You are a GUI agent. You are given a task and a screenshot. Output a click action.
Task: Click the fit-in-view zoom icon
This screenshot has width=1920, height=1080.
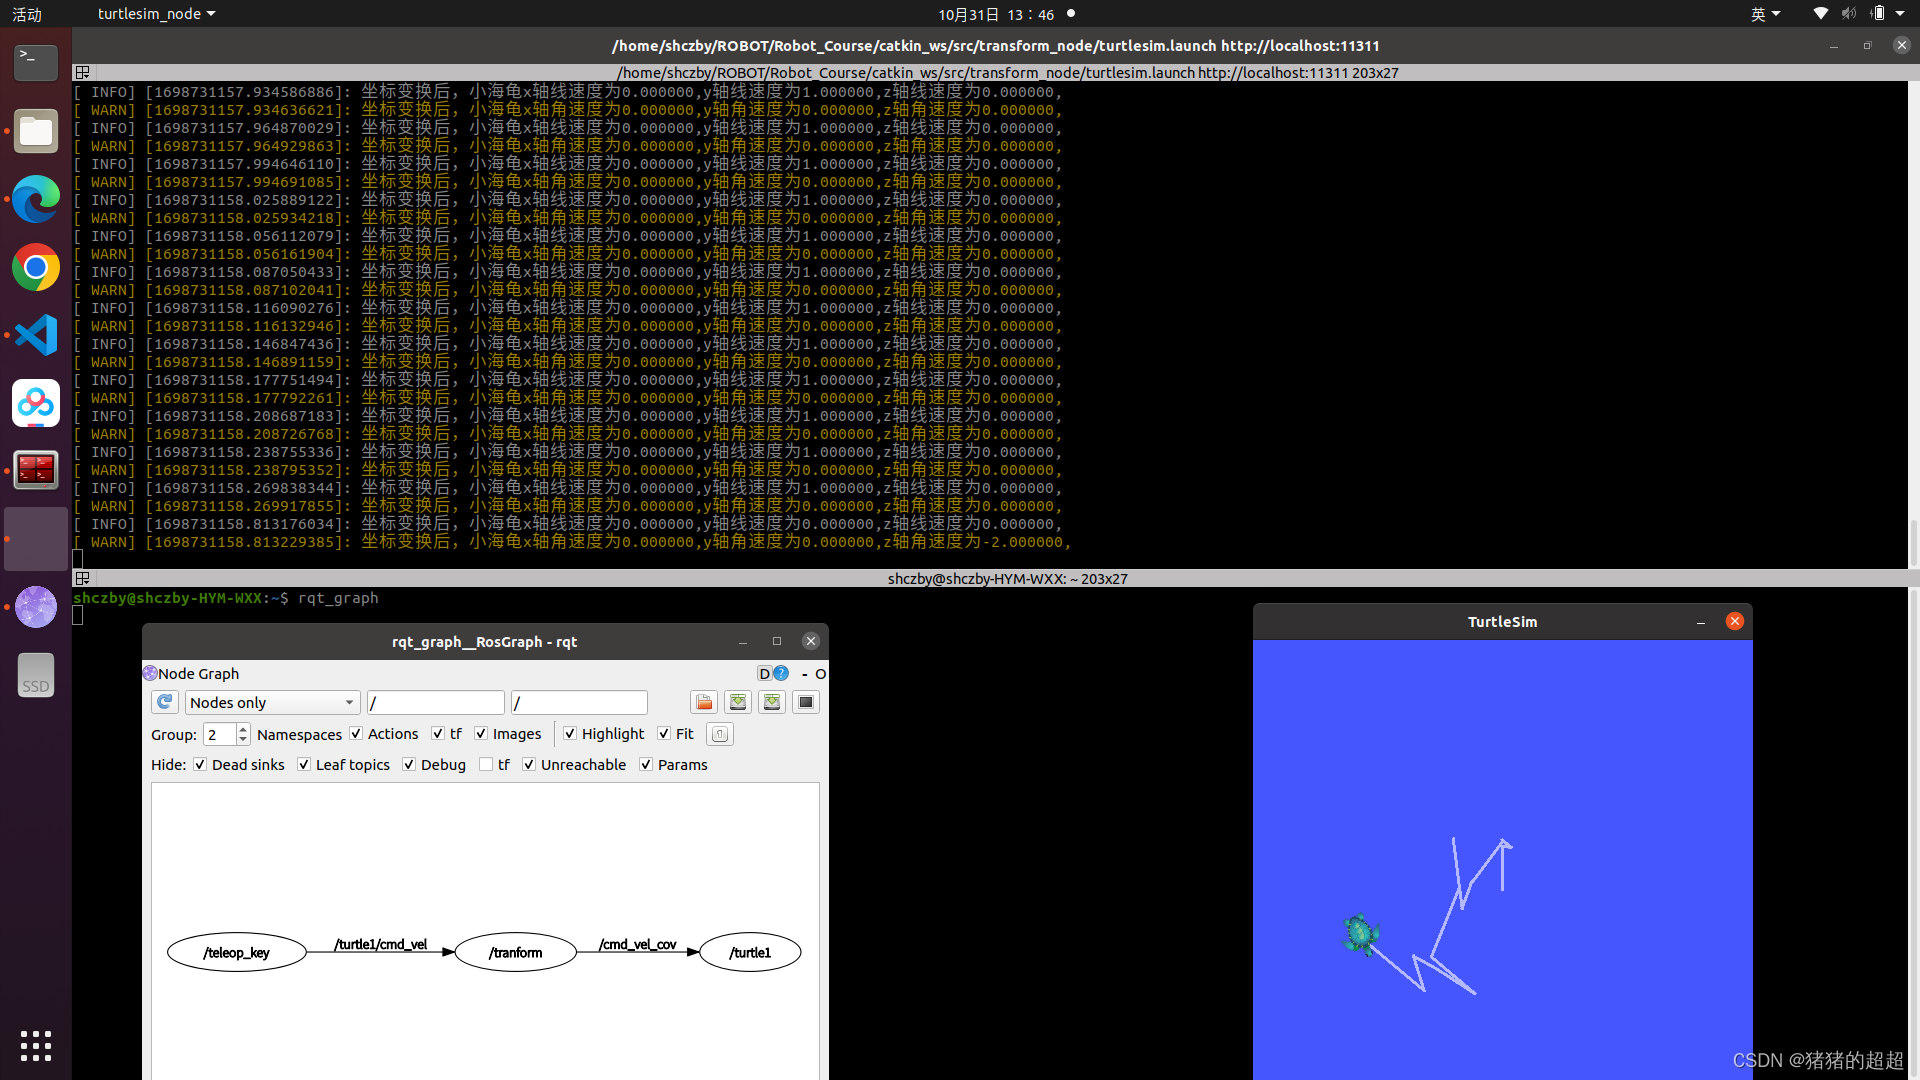[x=720, y=734]
